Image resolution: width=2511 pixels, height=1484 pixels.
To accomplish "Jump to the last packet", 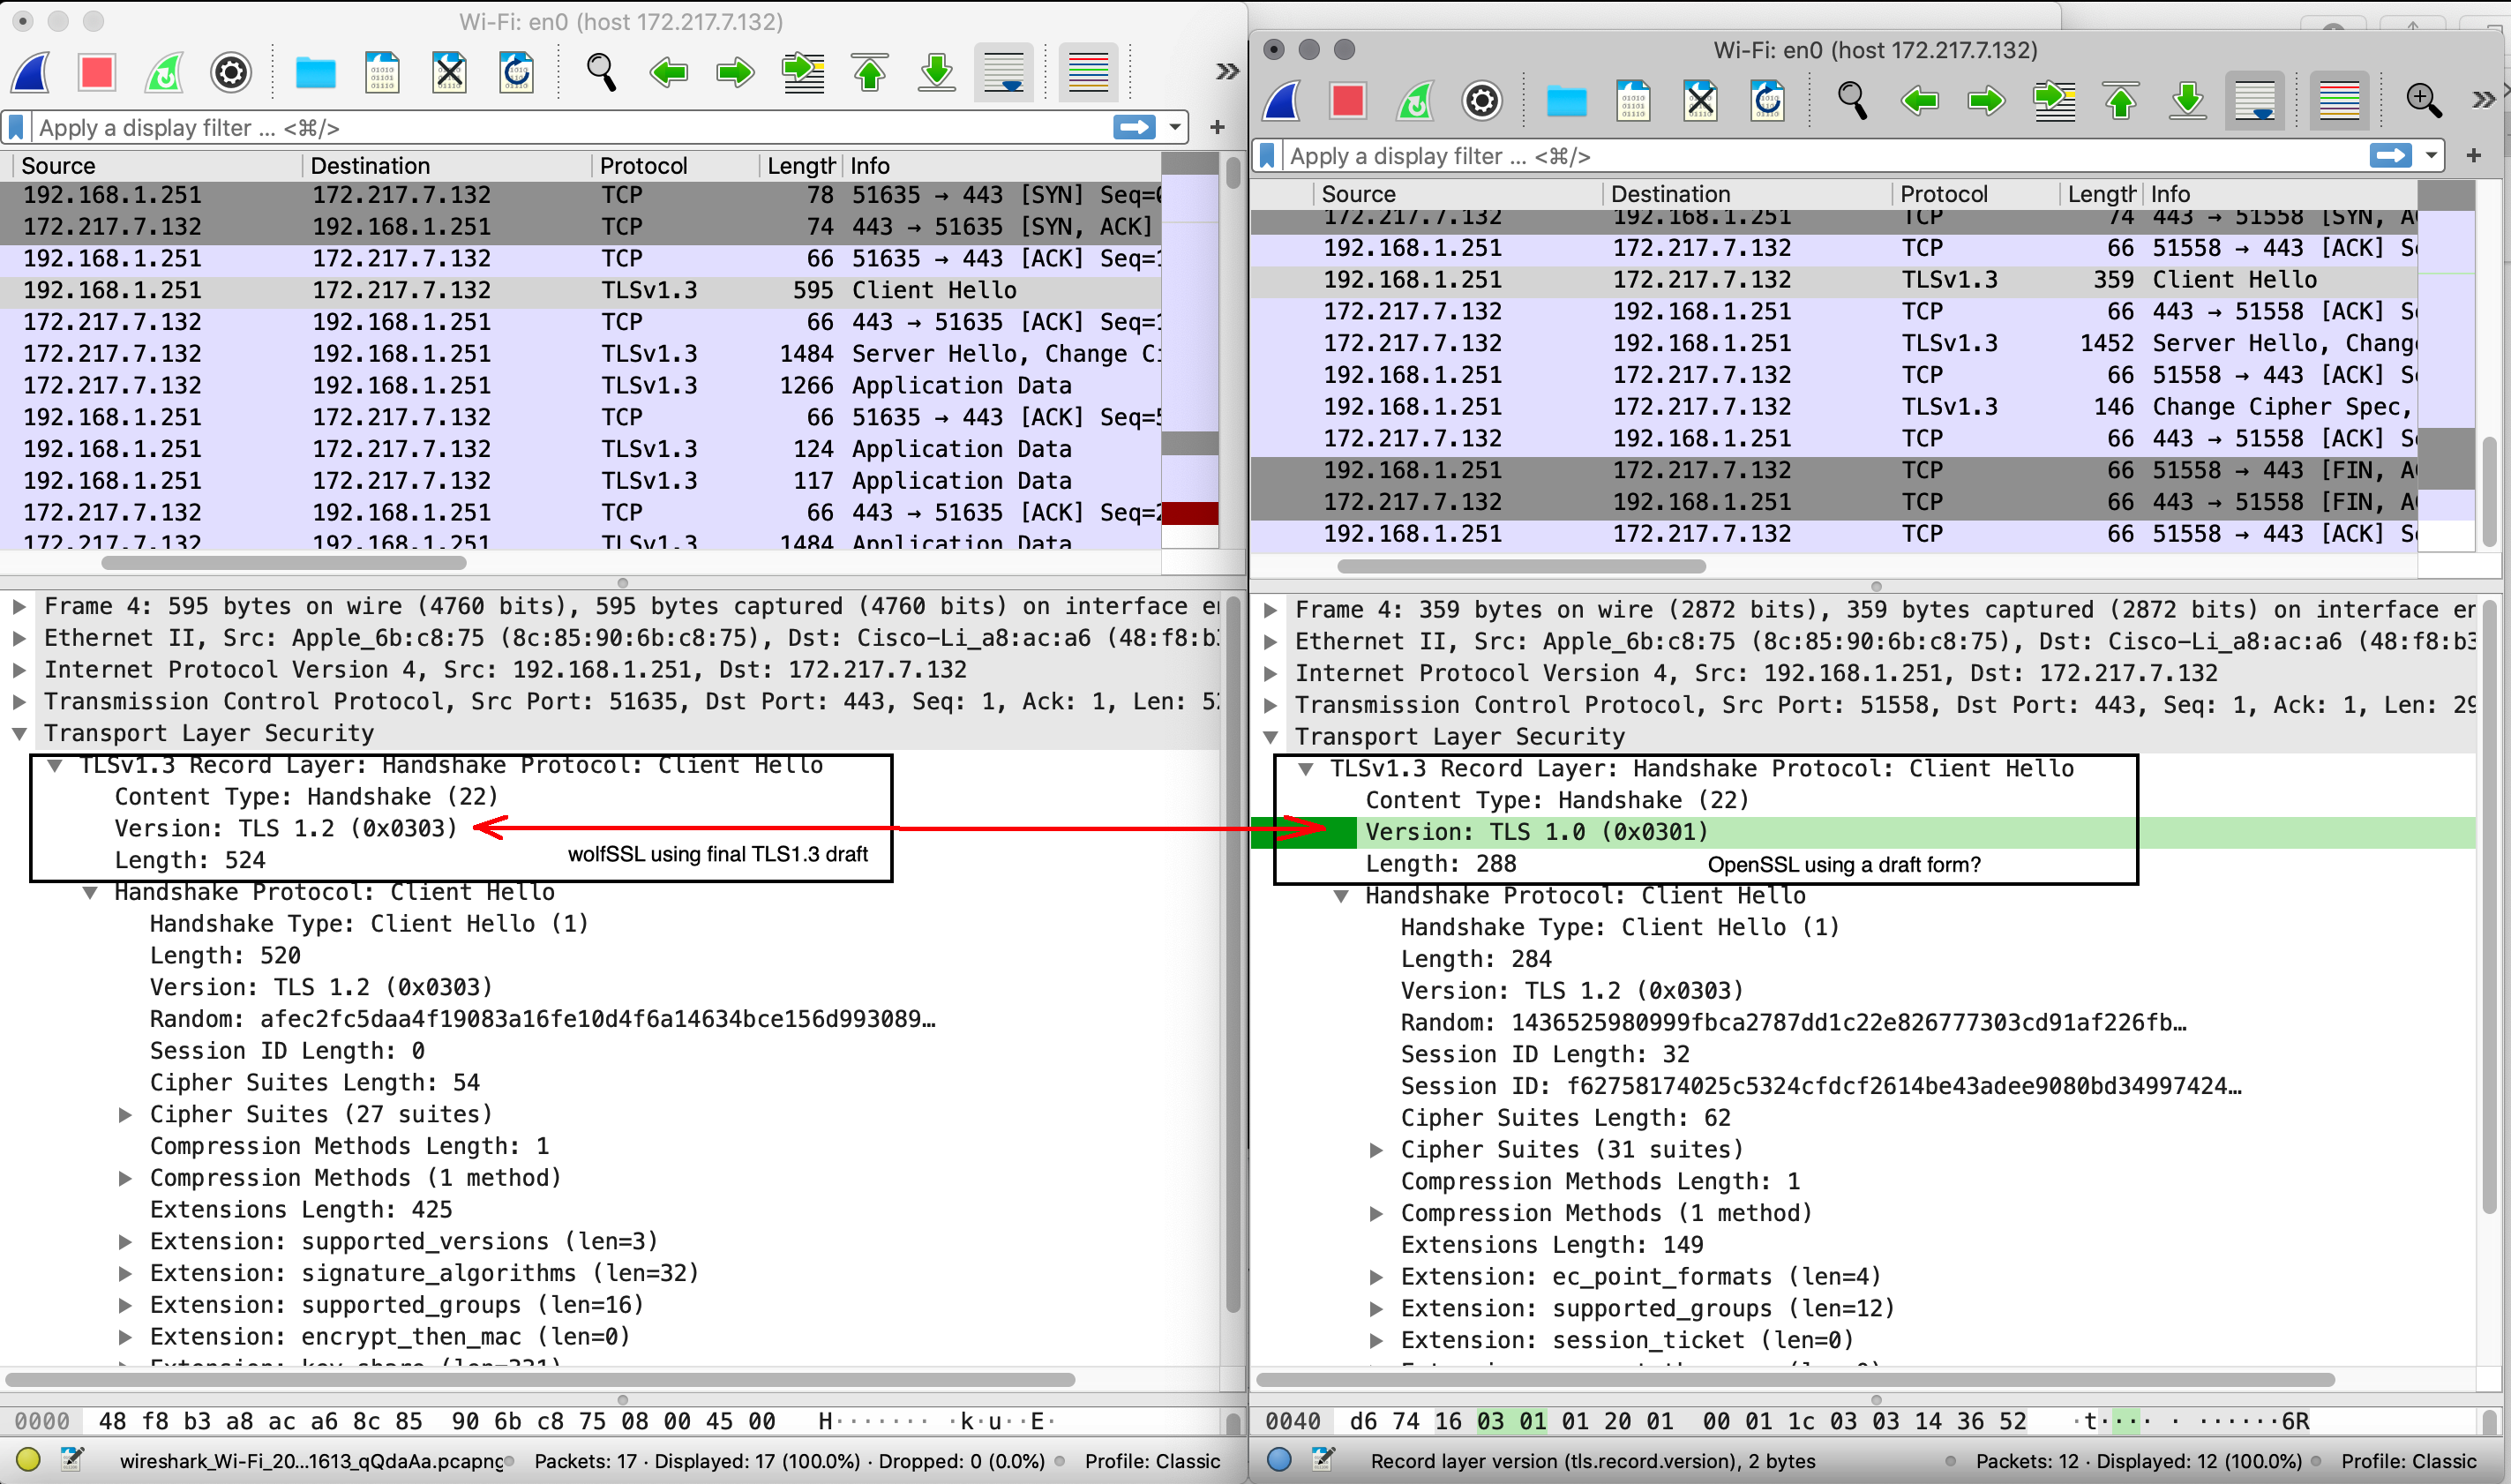I will pos(936,72).
